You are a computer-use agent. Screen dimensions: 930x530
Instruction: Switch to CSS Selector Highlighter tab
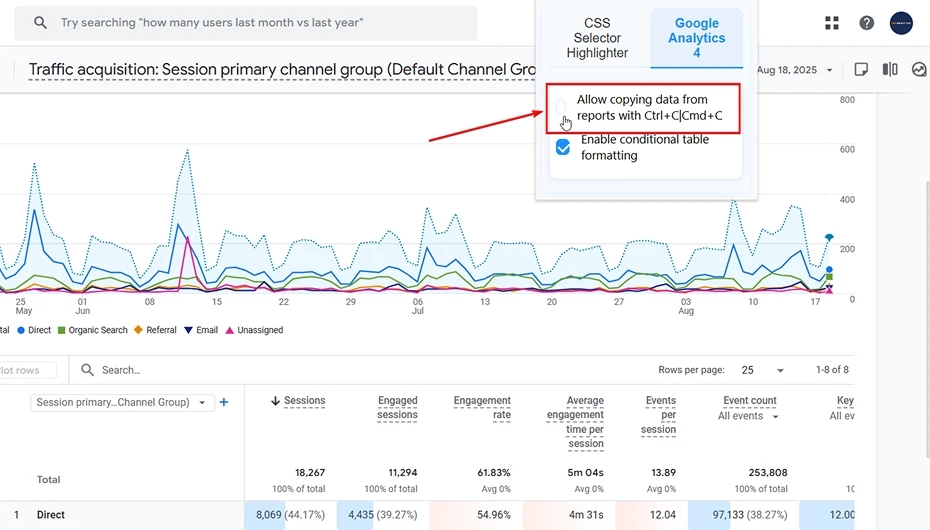tap(597, 38)
